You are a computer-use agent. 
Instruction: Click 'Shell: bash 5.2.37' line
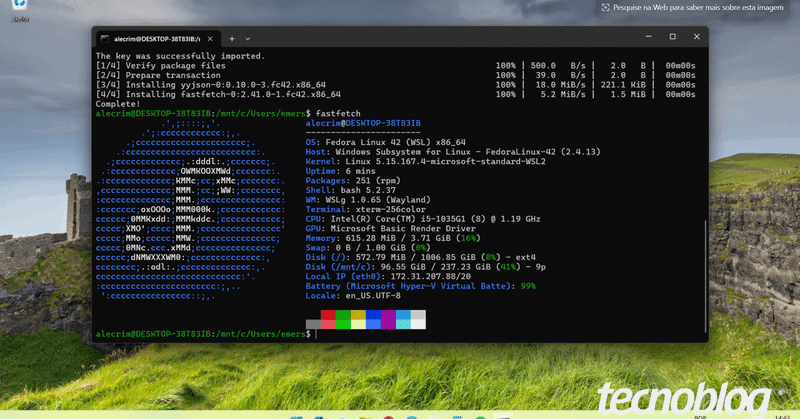click(351, 190)
